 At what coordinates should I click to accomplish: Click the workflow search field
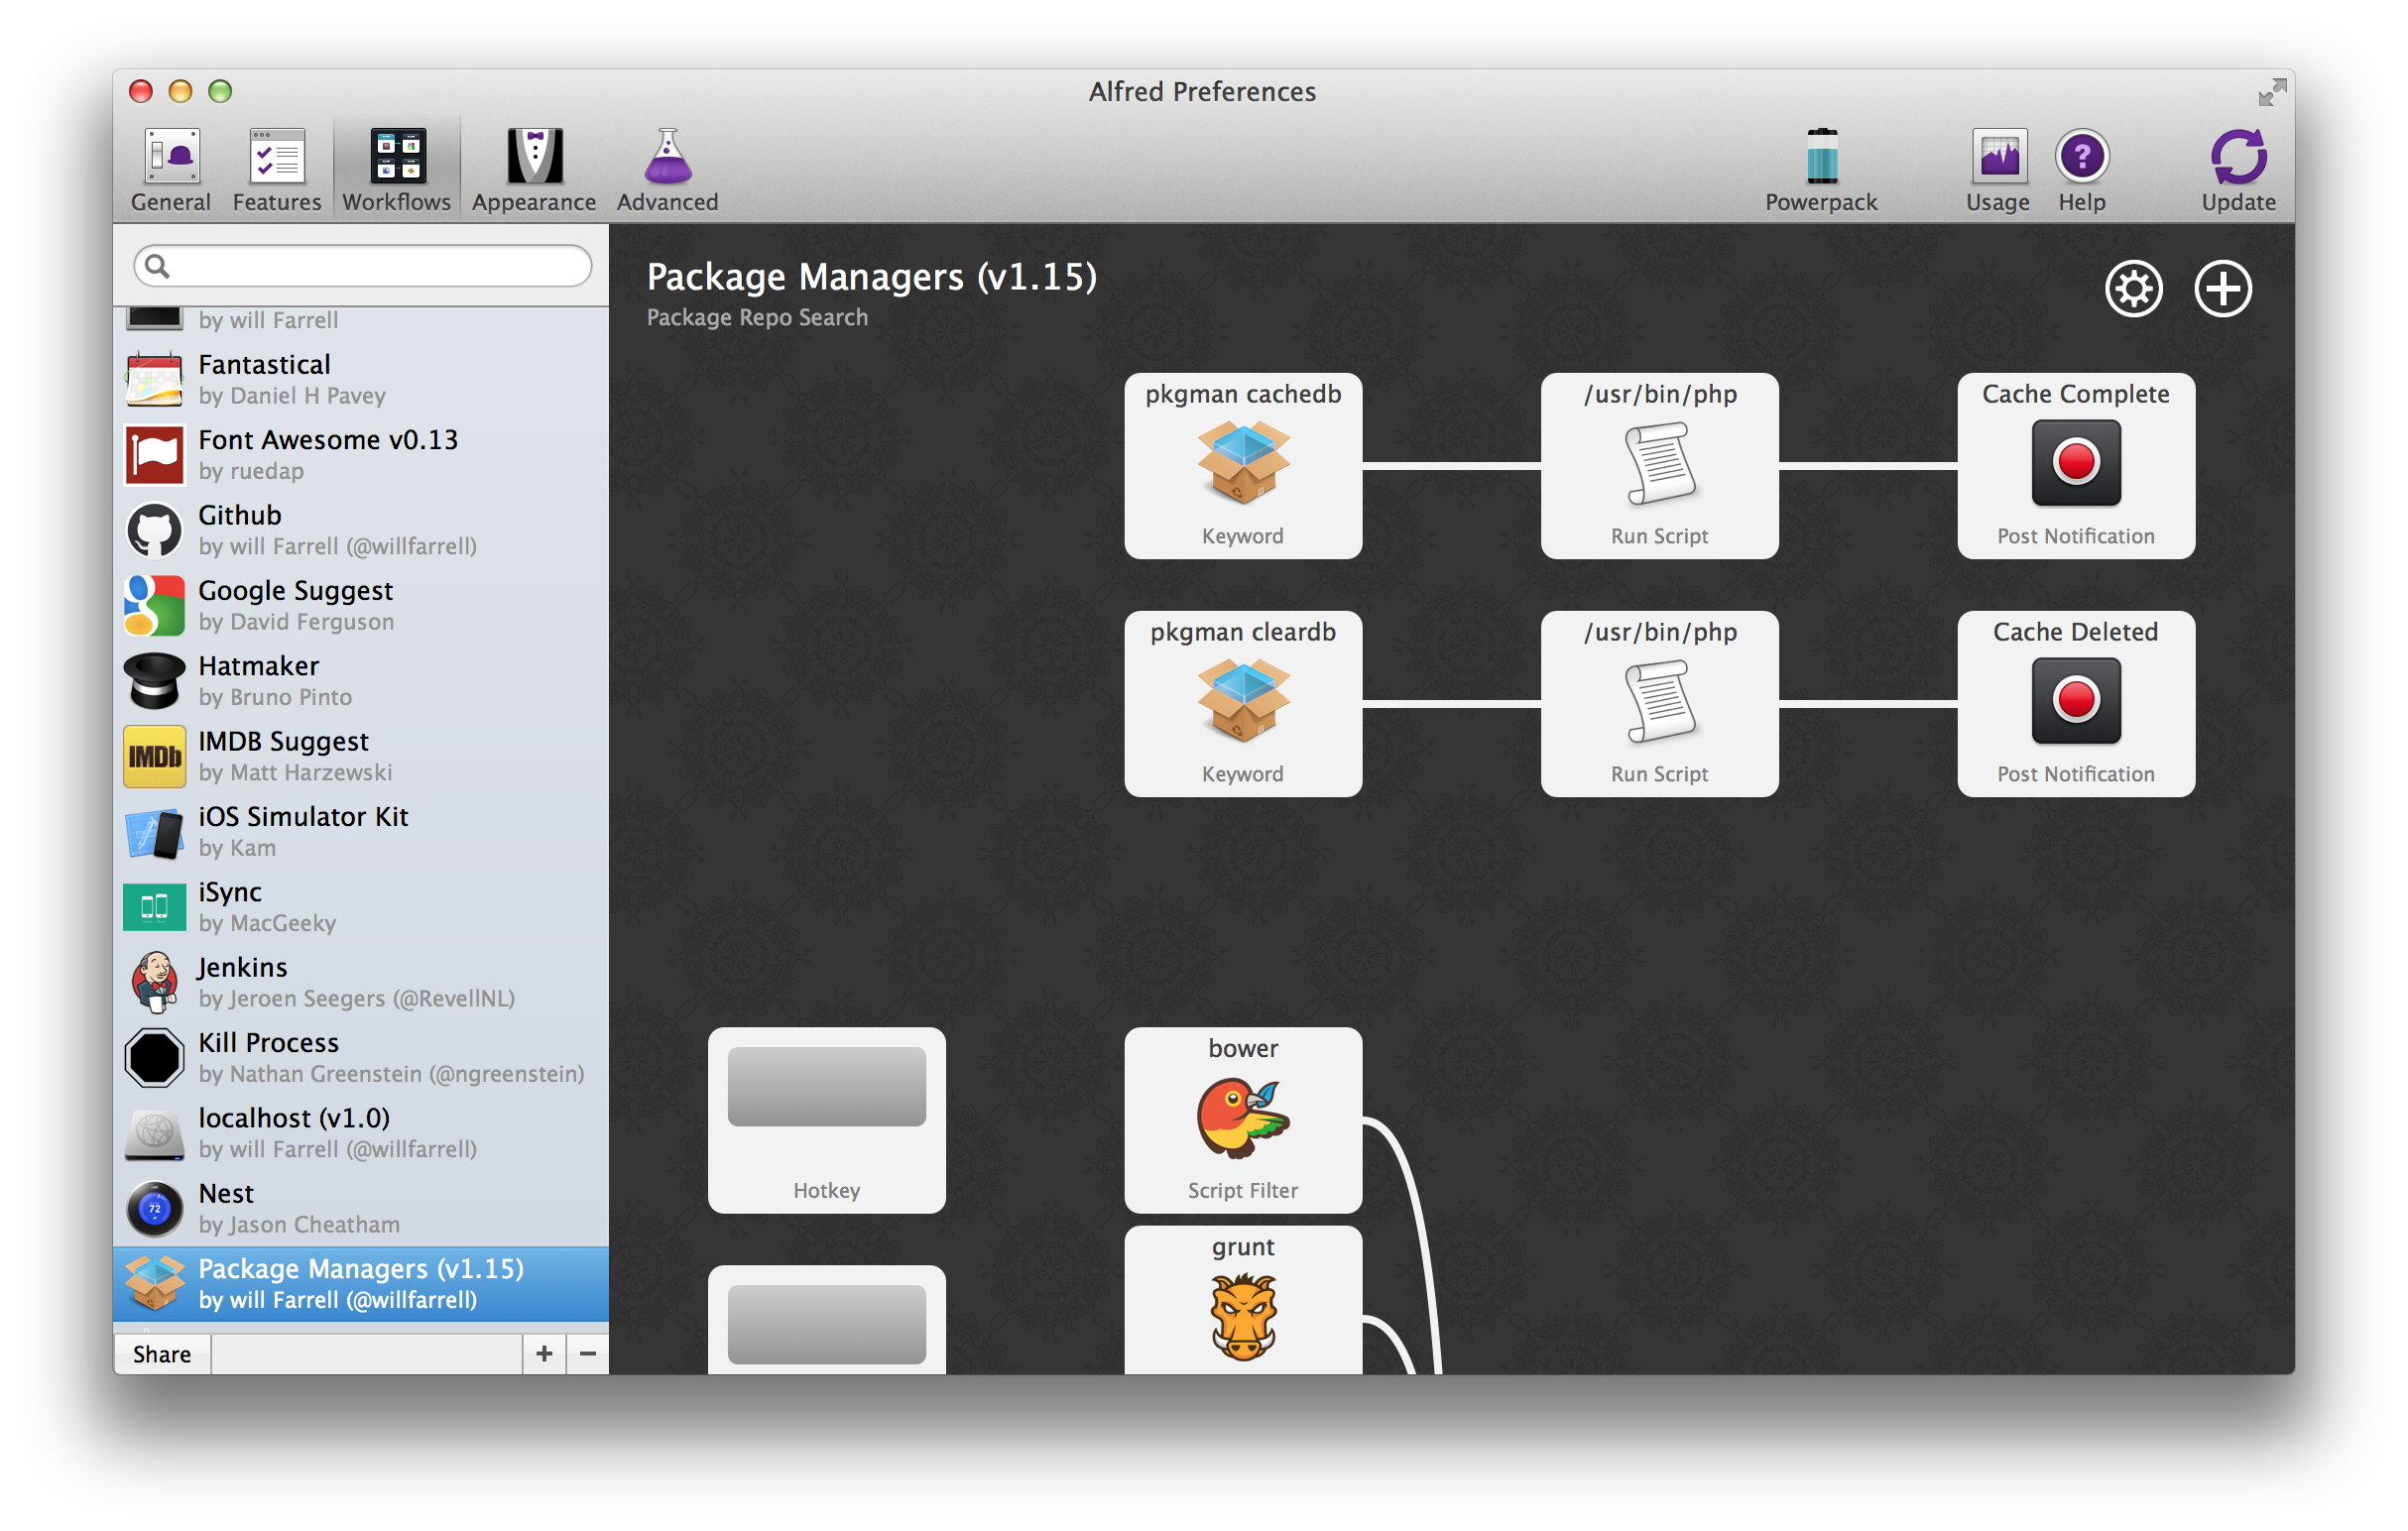pos(362,266)
